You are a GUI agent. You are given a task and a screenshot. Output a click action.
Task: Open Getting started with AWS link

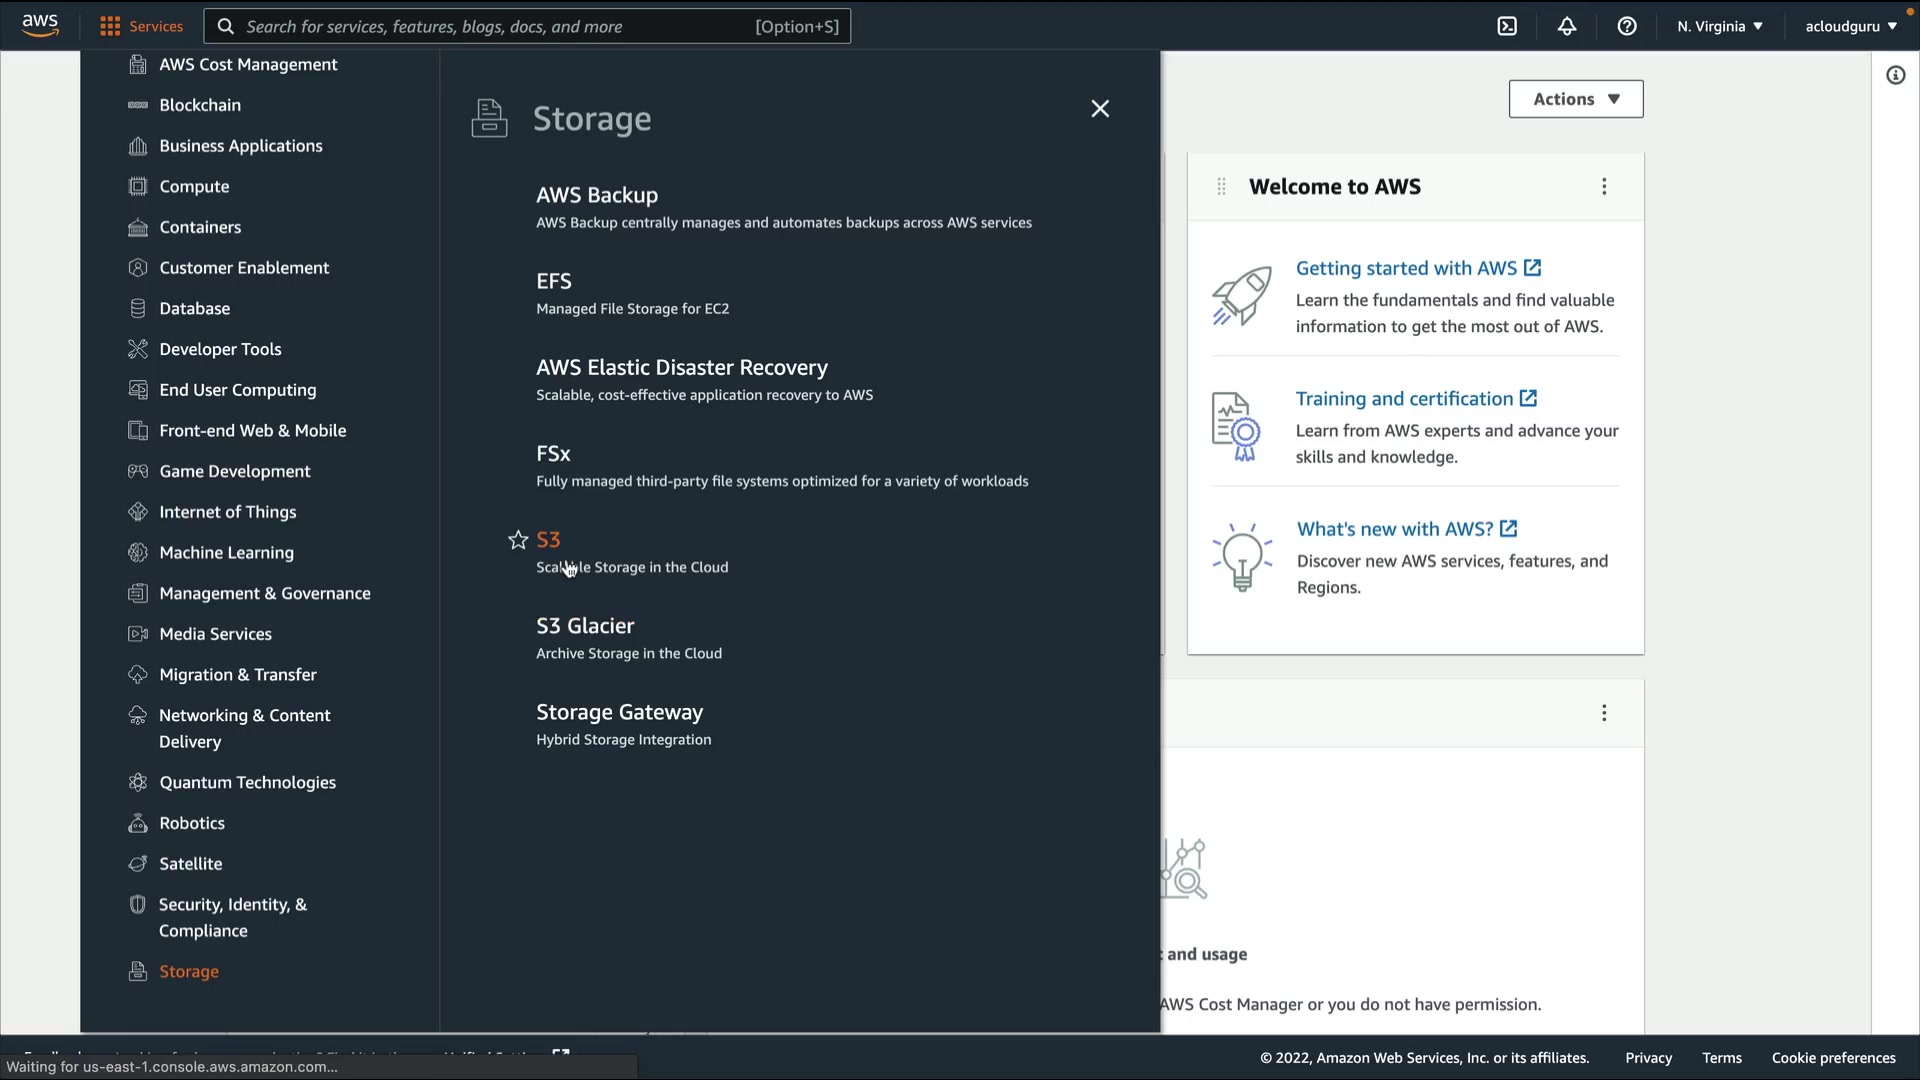[x=1406, y=268]
